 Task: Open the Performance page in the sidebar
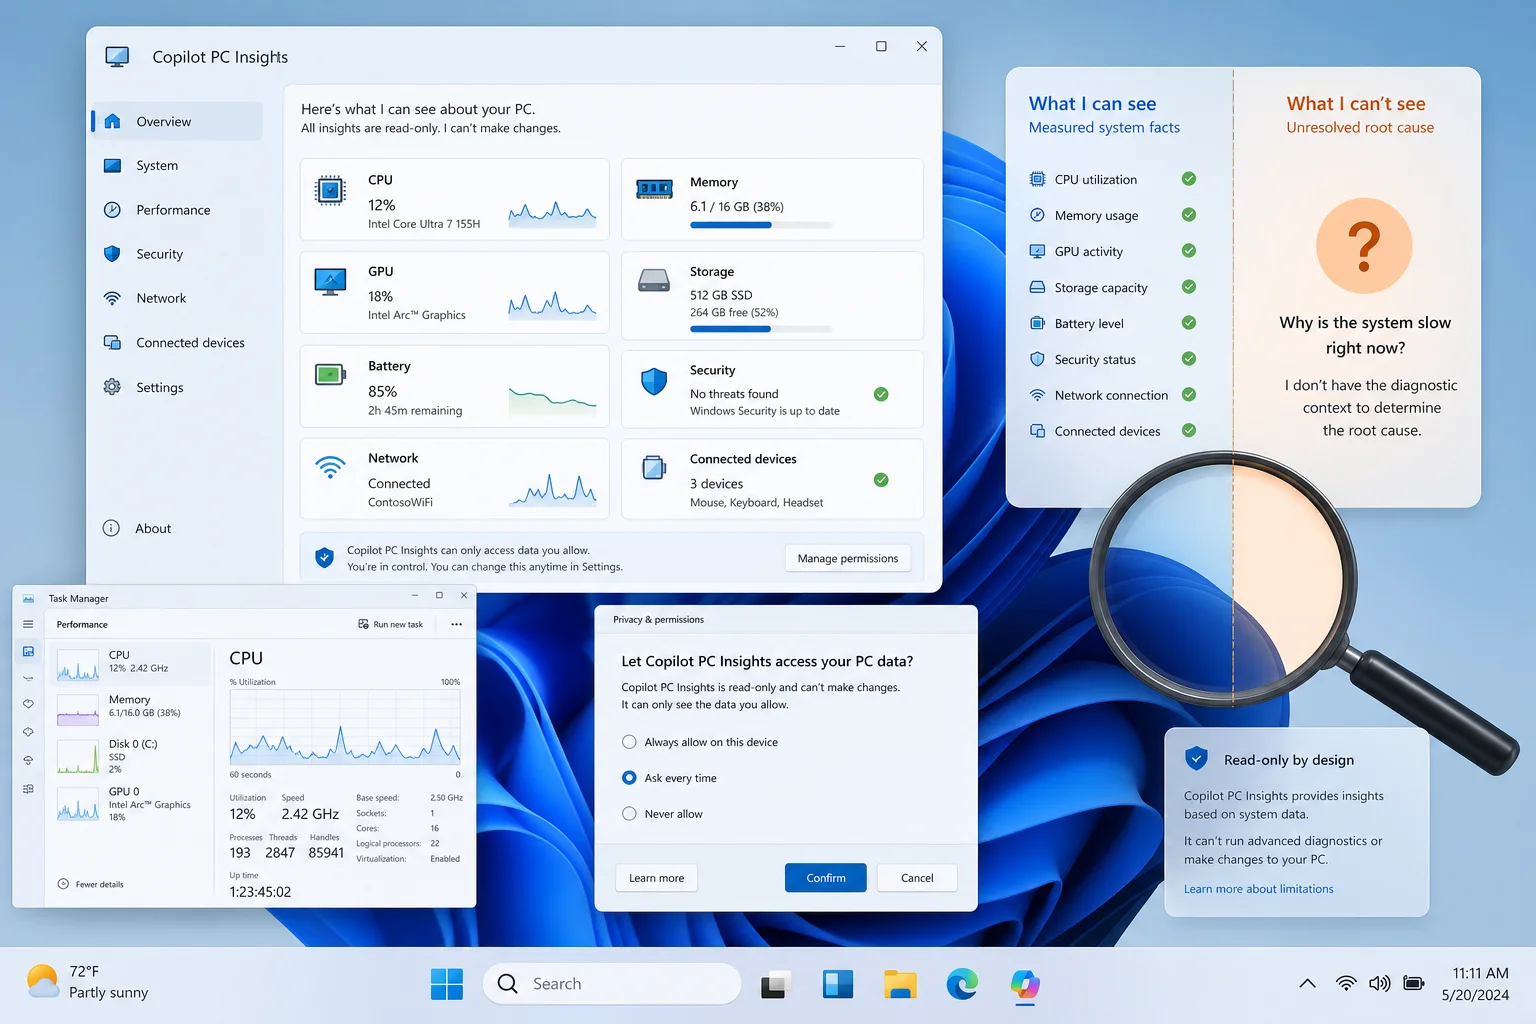[x=176, y=210]
